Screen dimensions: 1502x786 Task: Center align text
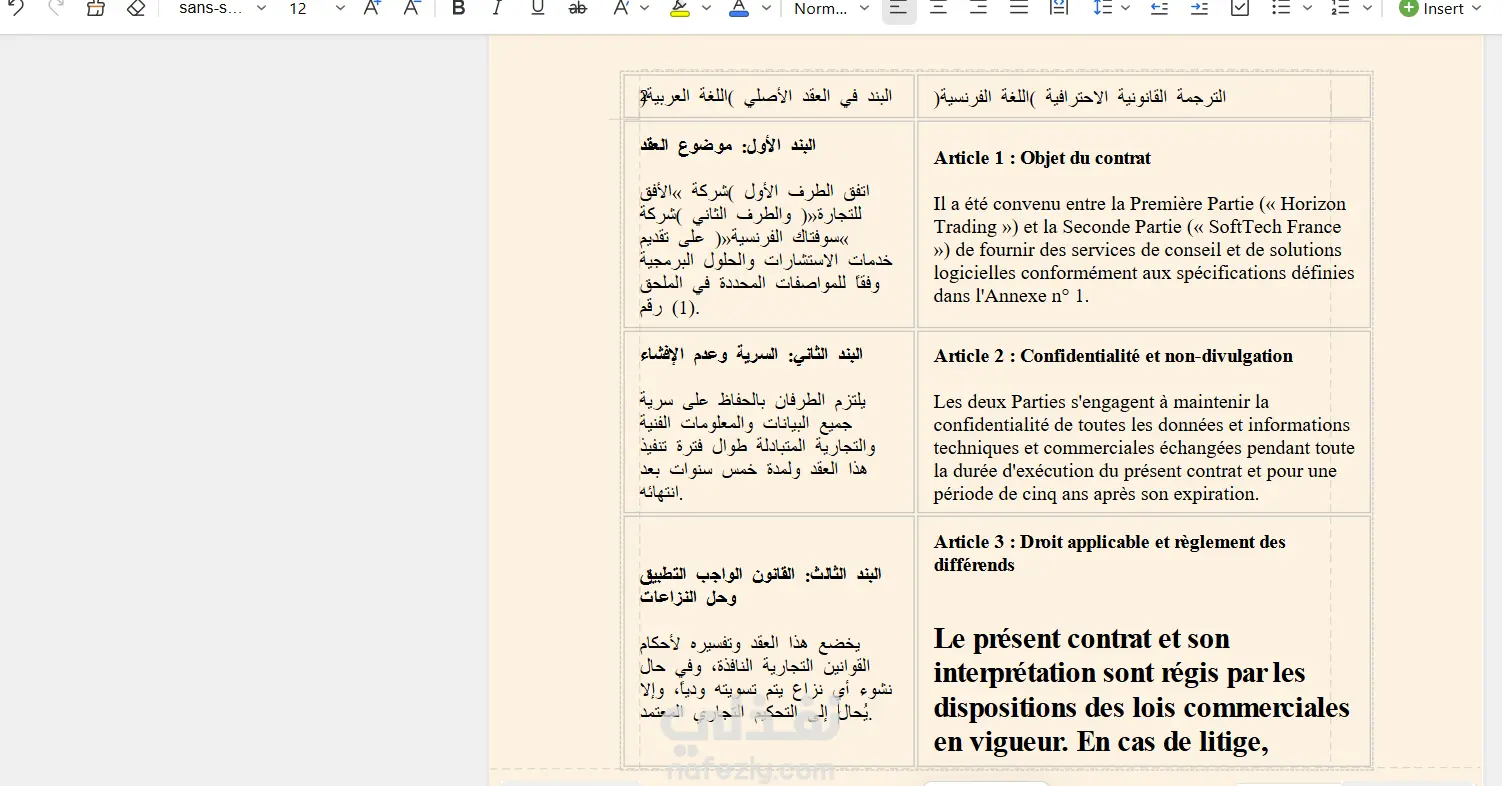(x=938, y=8)
